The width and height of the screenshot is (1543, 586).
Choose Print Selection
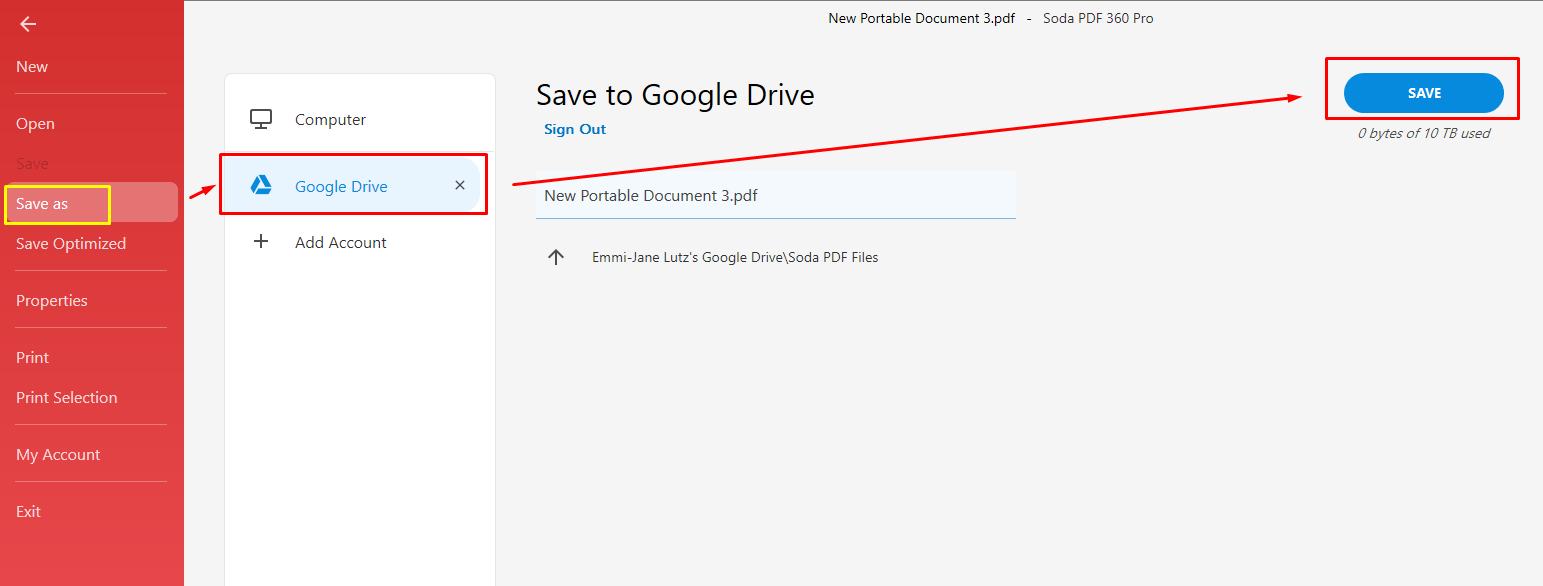[x=66, y=397]
